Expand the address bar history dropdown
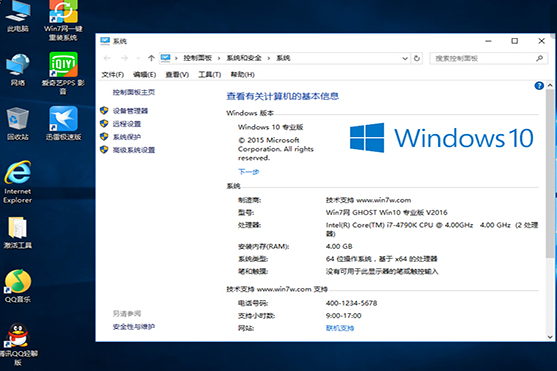This screenshot has width=557, height=371. 405,58
